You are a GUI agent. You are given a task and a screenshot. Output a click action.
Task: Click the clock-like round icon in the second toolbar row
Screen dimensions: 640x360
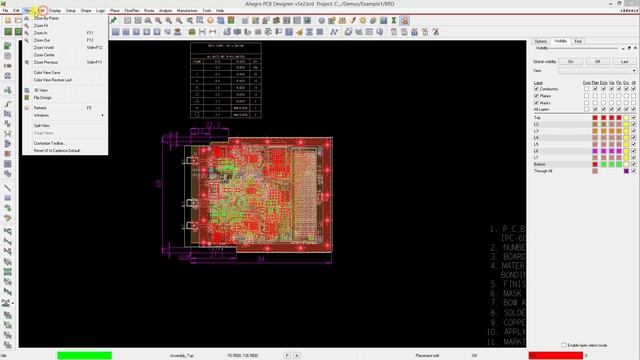coord(380,32)
